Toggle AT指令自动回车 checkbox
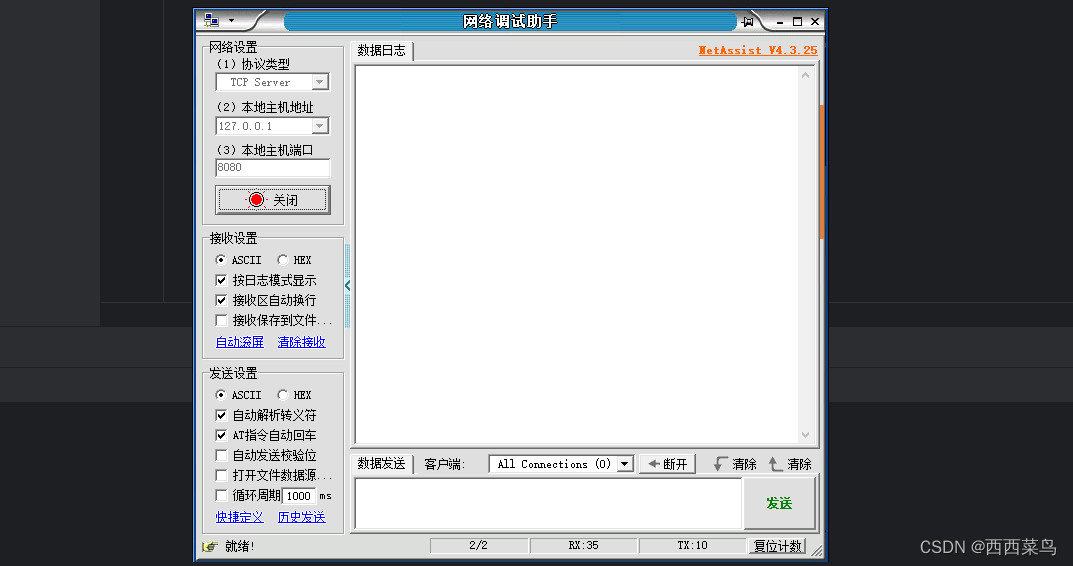This screenshot has width=1073, height=566. click(x=221, y=435)
